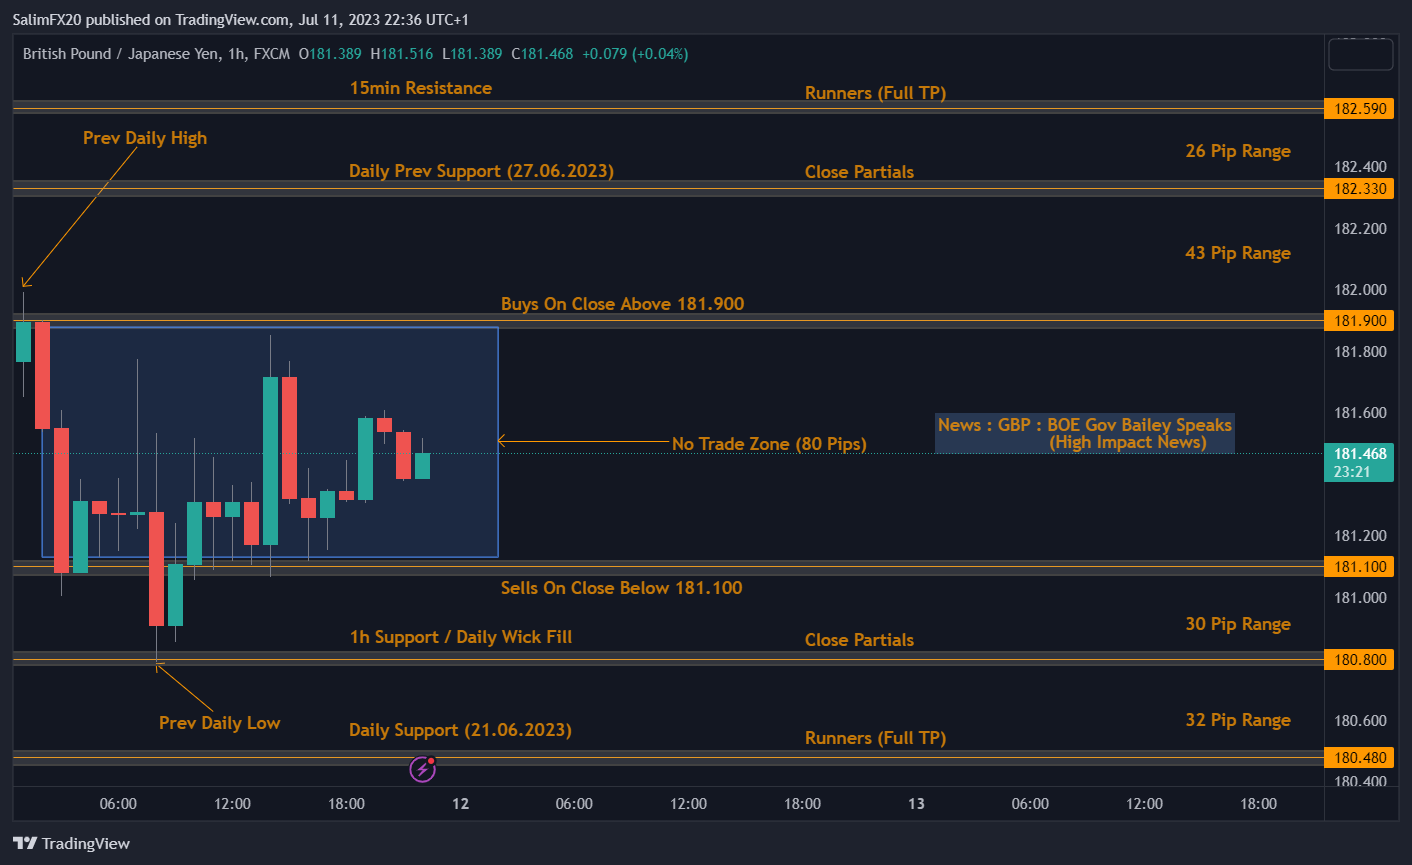1412x865 pixels.
Task: Click the Sells On Close Below 181.100 label
Action: [x=621, y=588]
